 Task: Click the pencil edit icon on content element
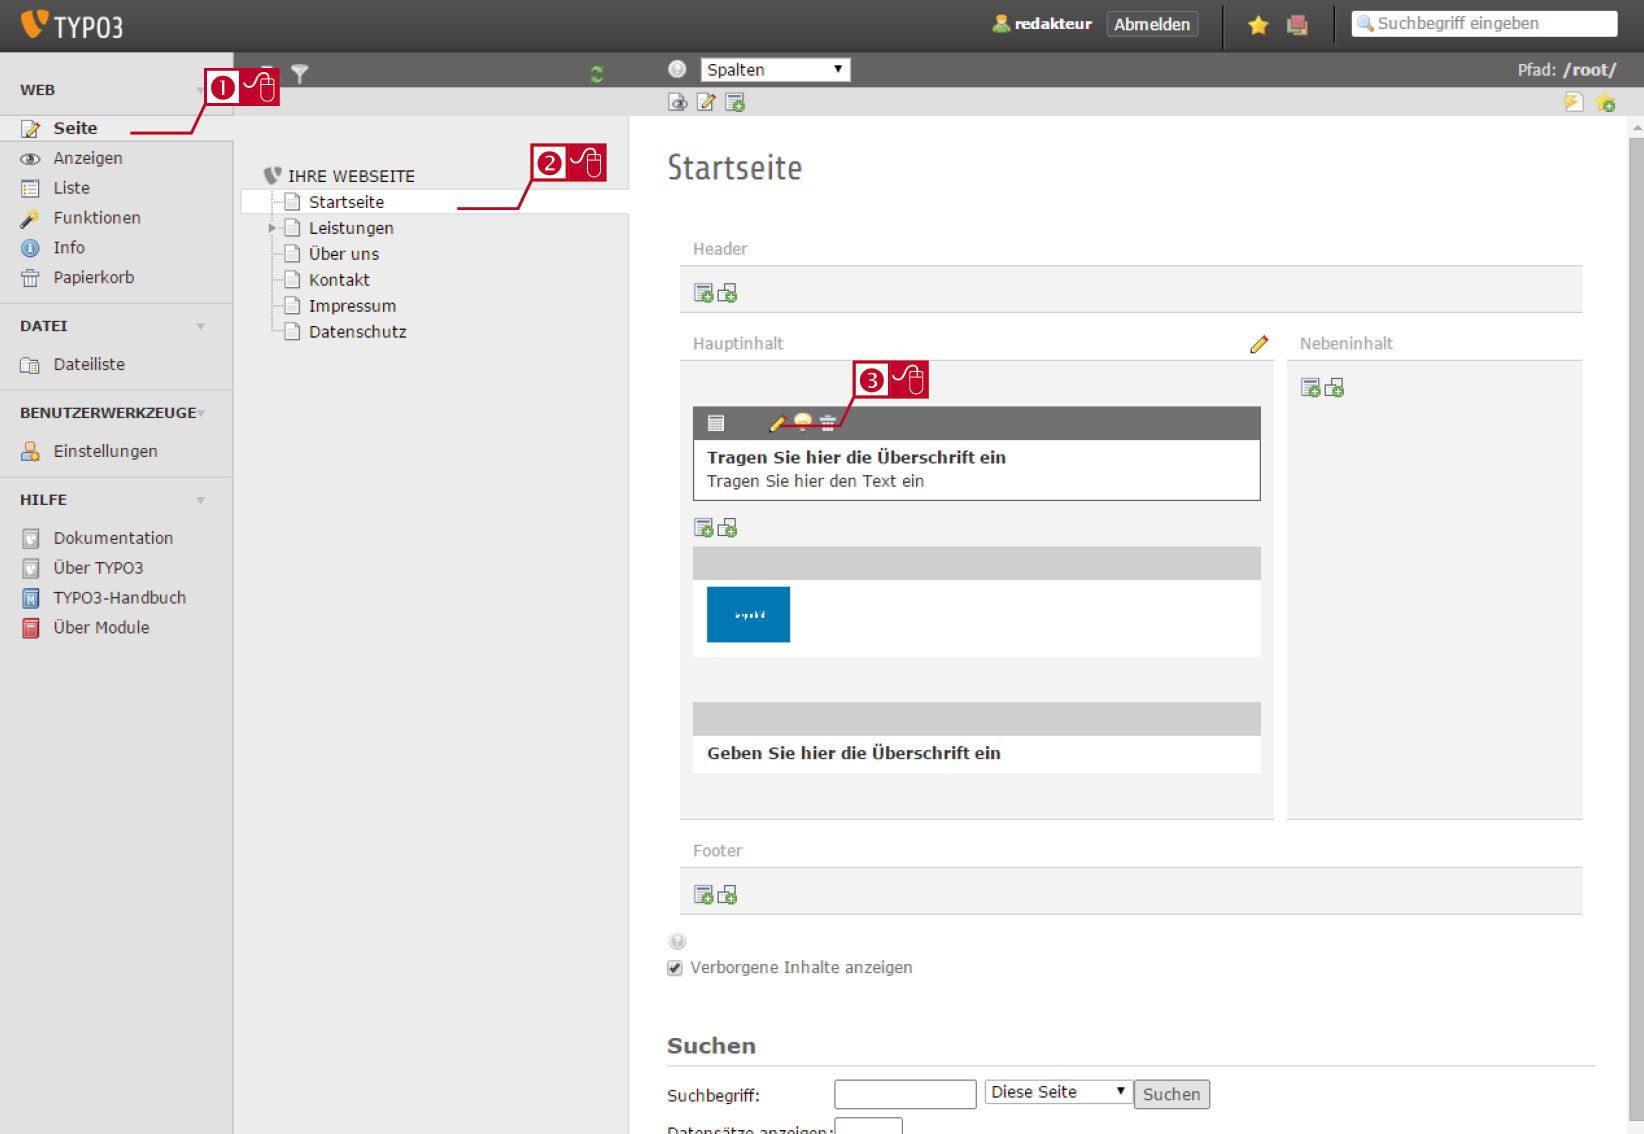pos(777,423)
